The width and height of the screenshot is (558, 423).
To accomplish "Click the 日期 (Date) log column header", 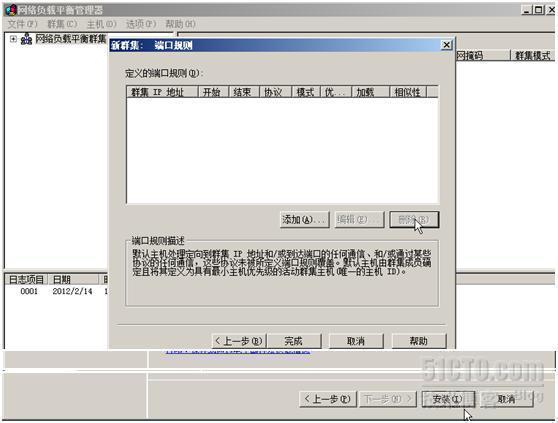I will pyautogui.click(x=73, y=279).
